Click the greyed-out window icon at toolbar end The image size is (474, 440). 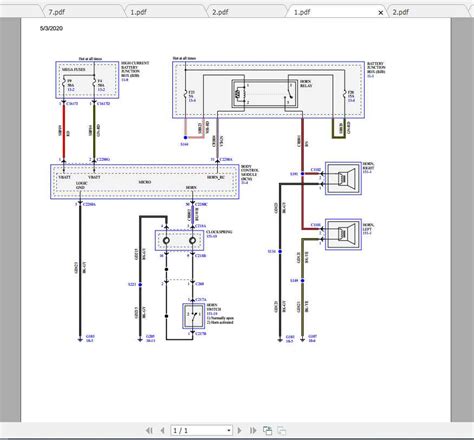point(281,430)
